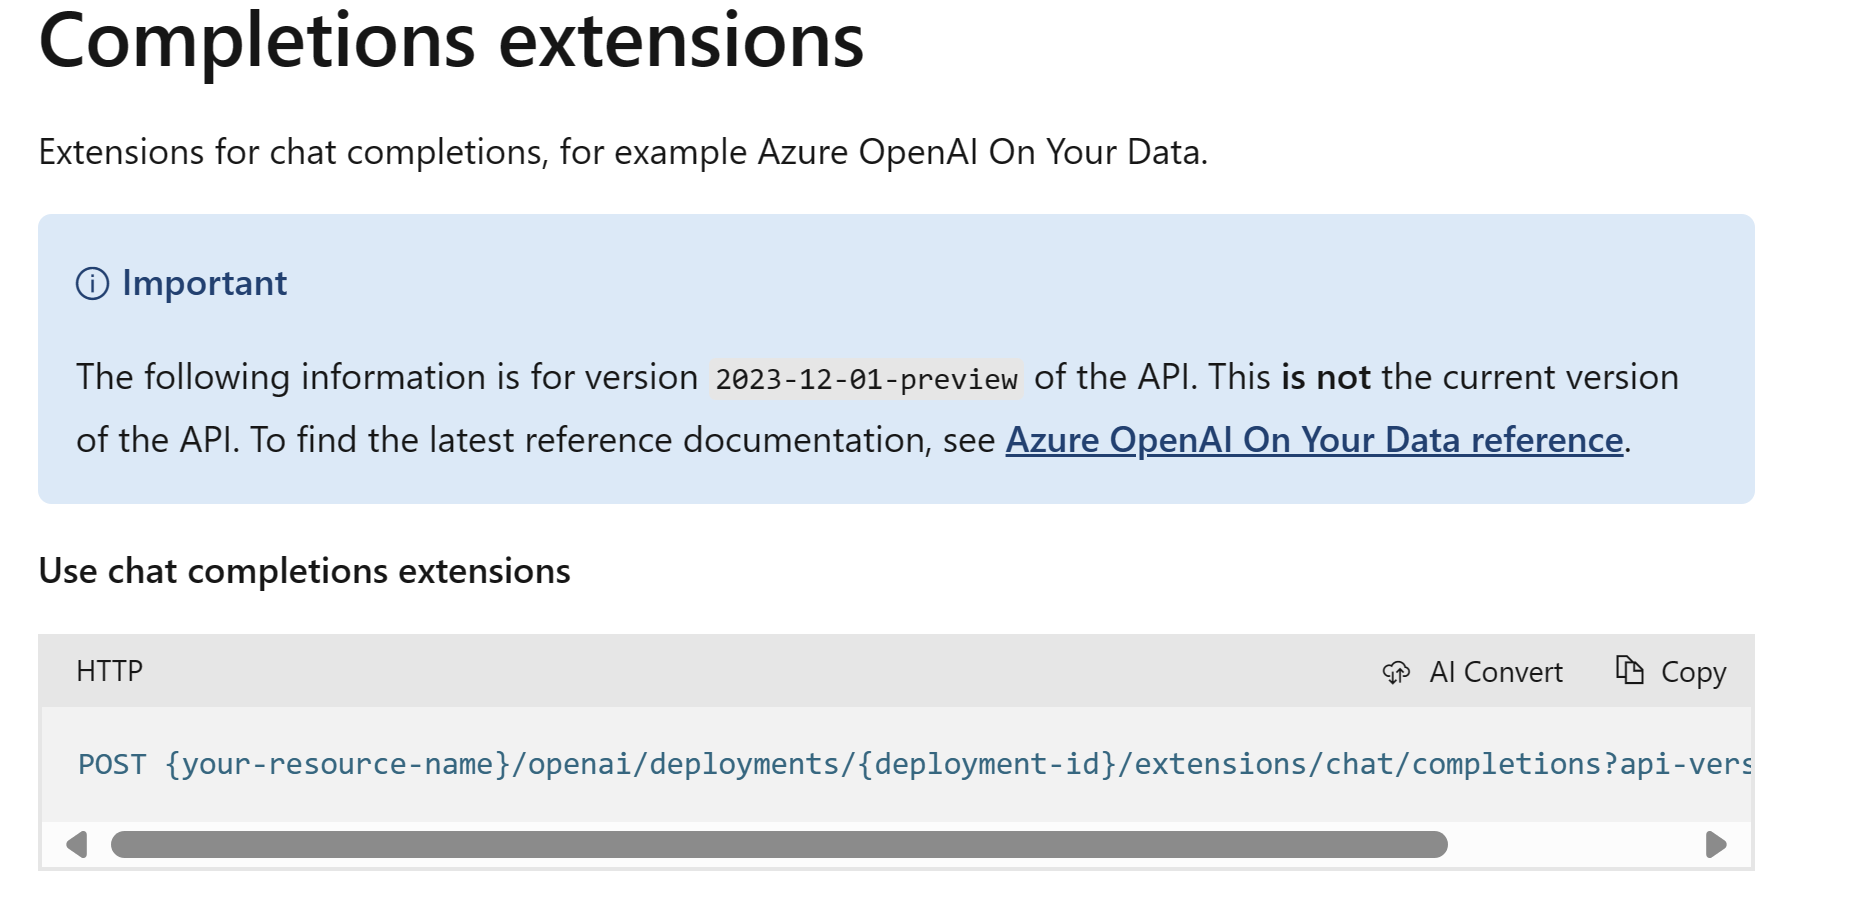
Task: Click the HTTP language label on code block
Action: [x=109, y=671]
